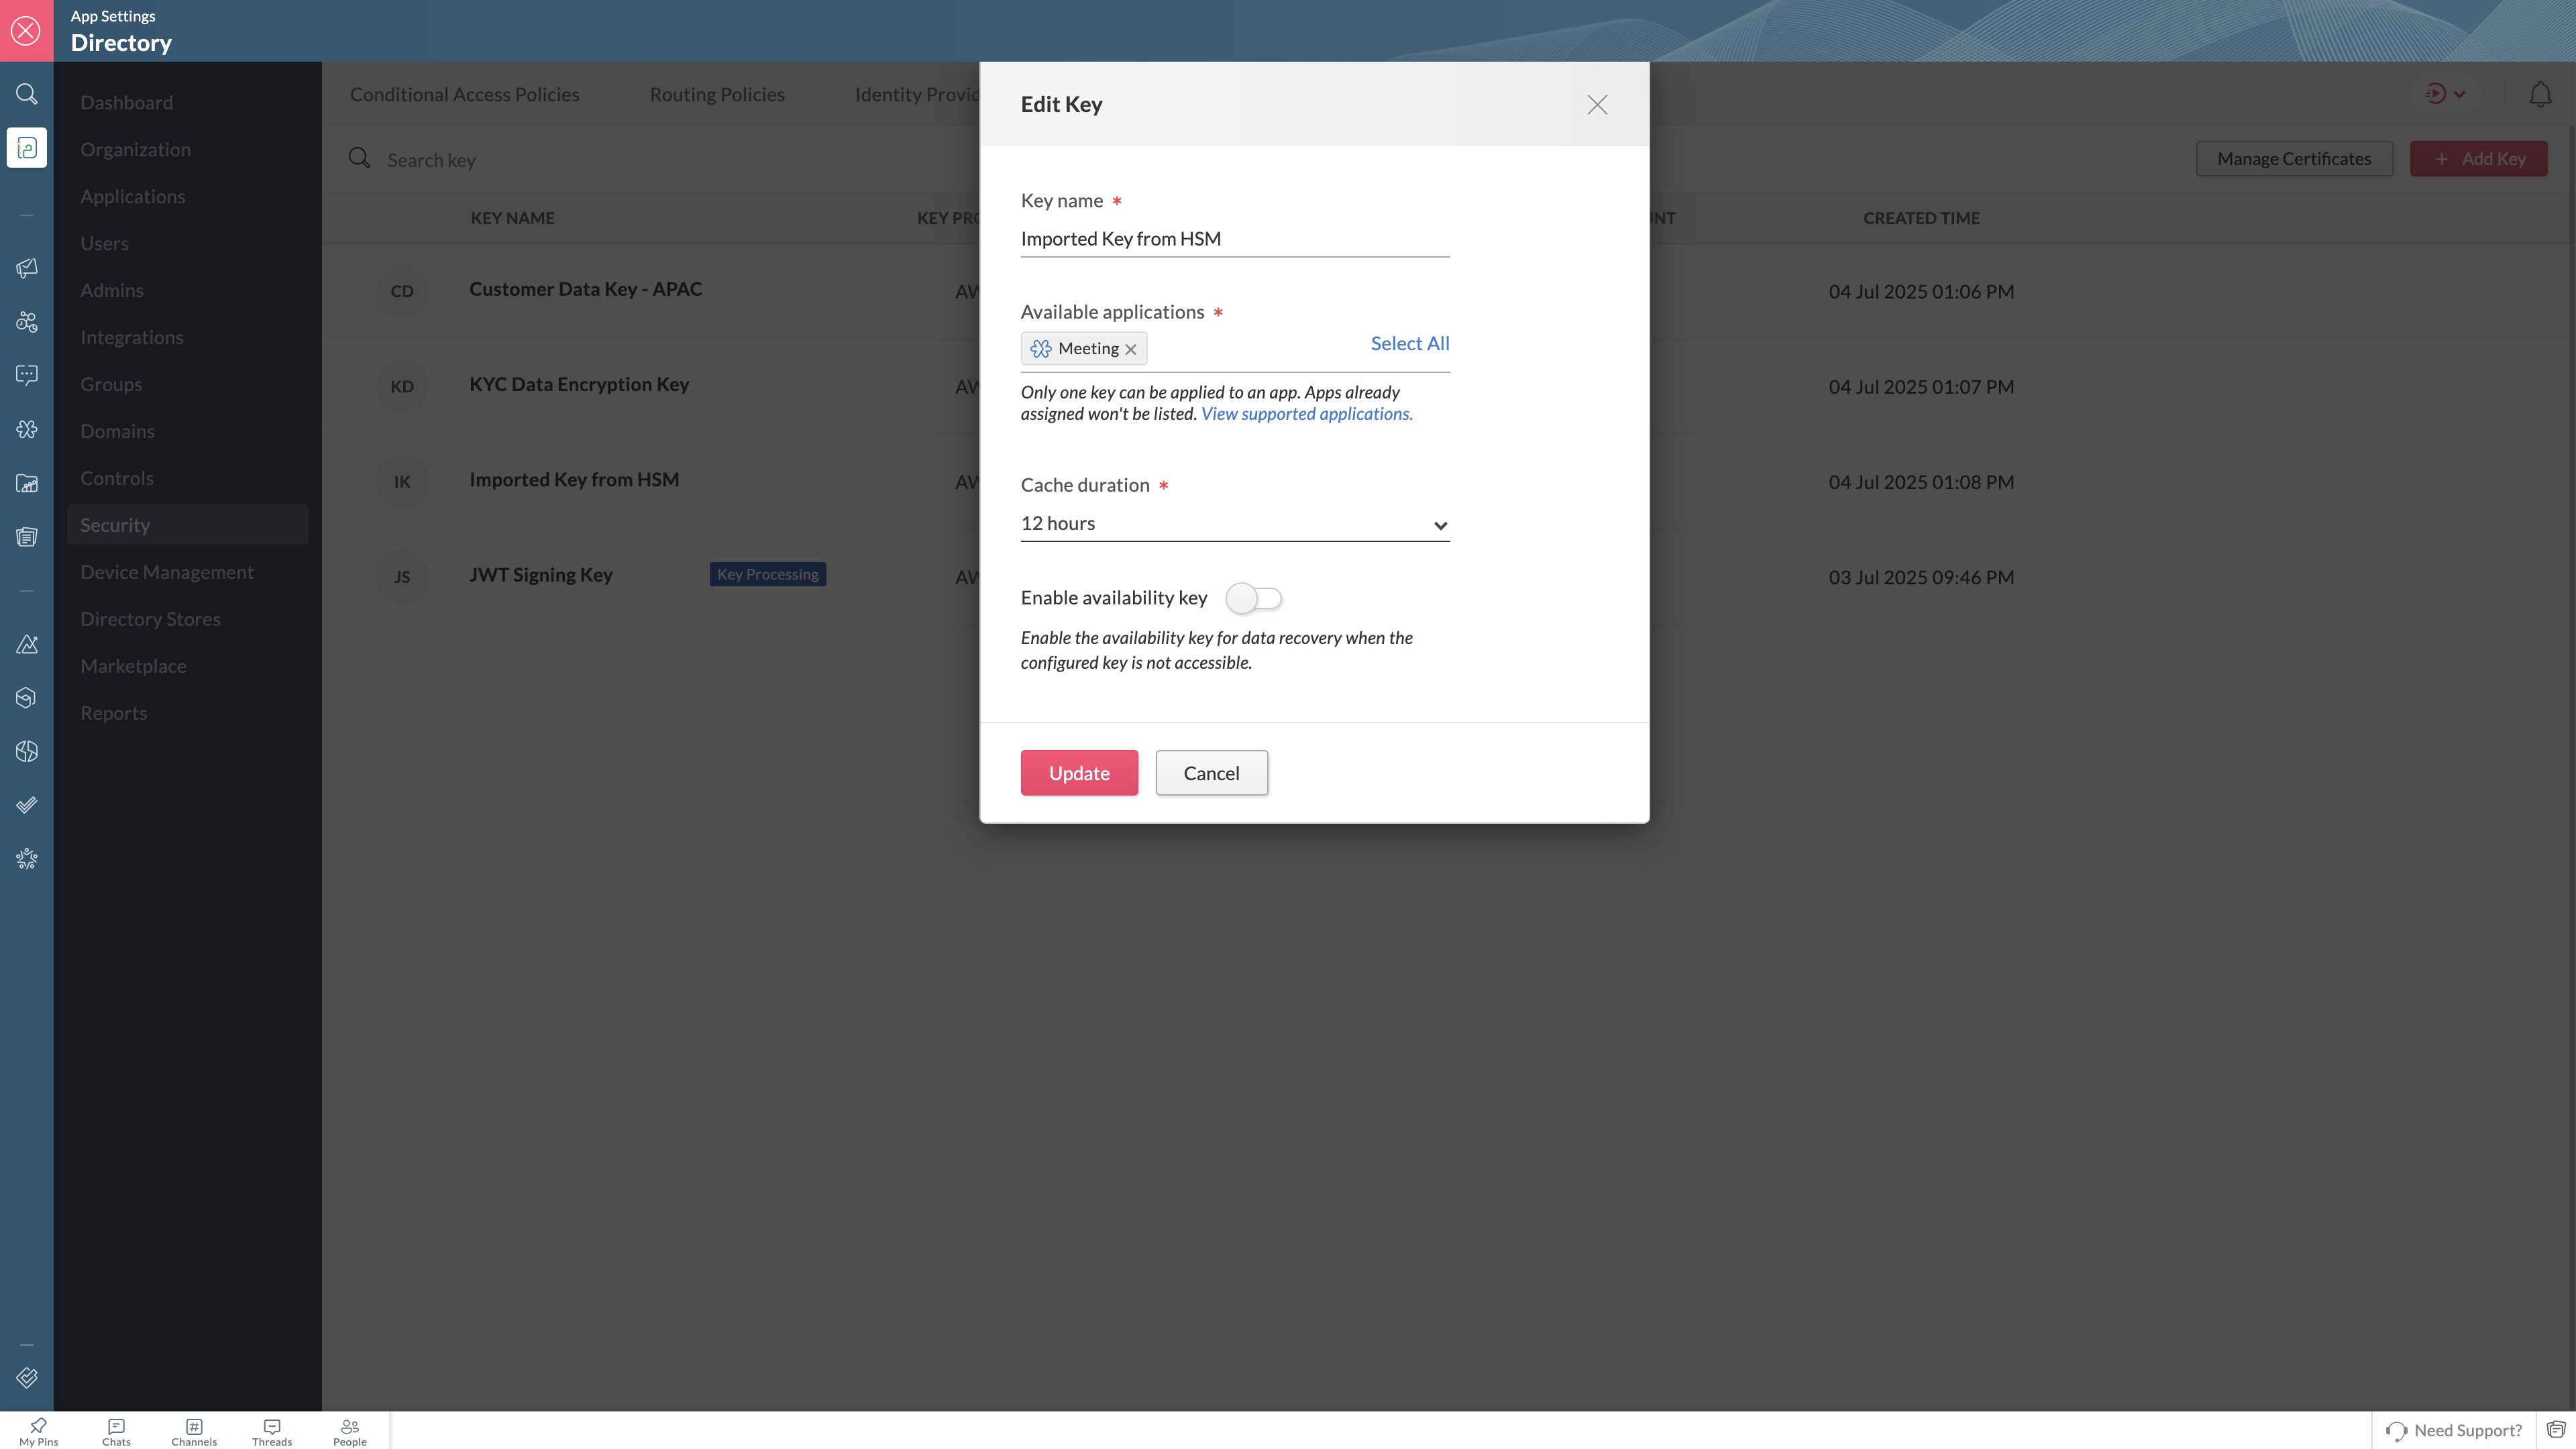2576x1449 pixels.
Task: Click the notification bell icon
Action: (x=2540, y=94)
